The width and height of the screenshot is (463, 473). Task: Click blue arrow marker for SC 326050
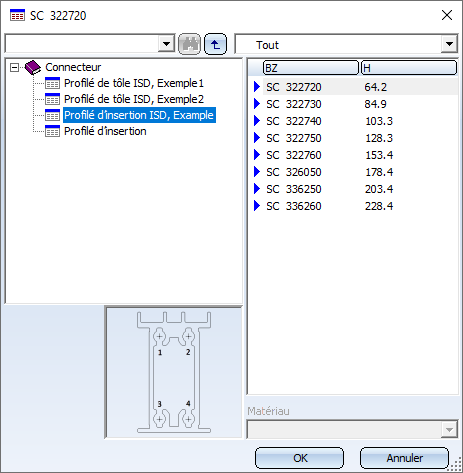pyautogui.click(x=257, y=172)
